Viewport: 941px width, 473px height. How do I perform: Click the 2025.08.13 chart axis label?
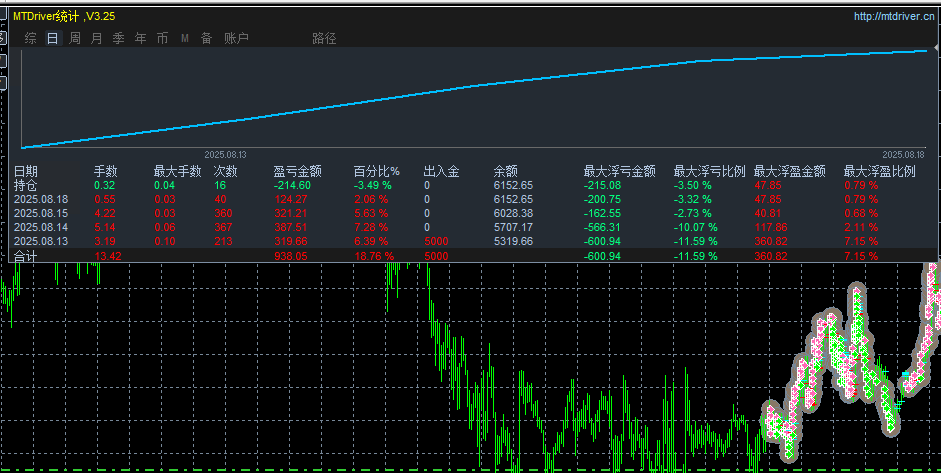pyautogui.click(x=225, y=155)
